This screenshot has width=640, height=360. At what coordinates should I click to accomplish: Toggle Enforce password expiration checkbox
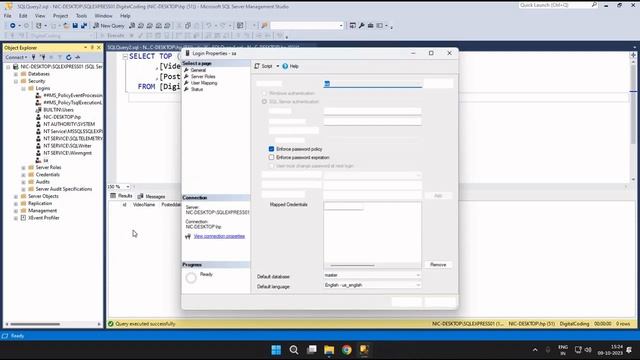tap(271, 157)
